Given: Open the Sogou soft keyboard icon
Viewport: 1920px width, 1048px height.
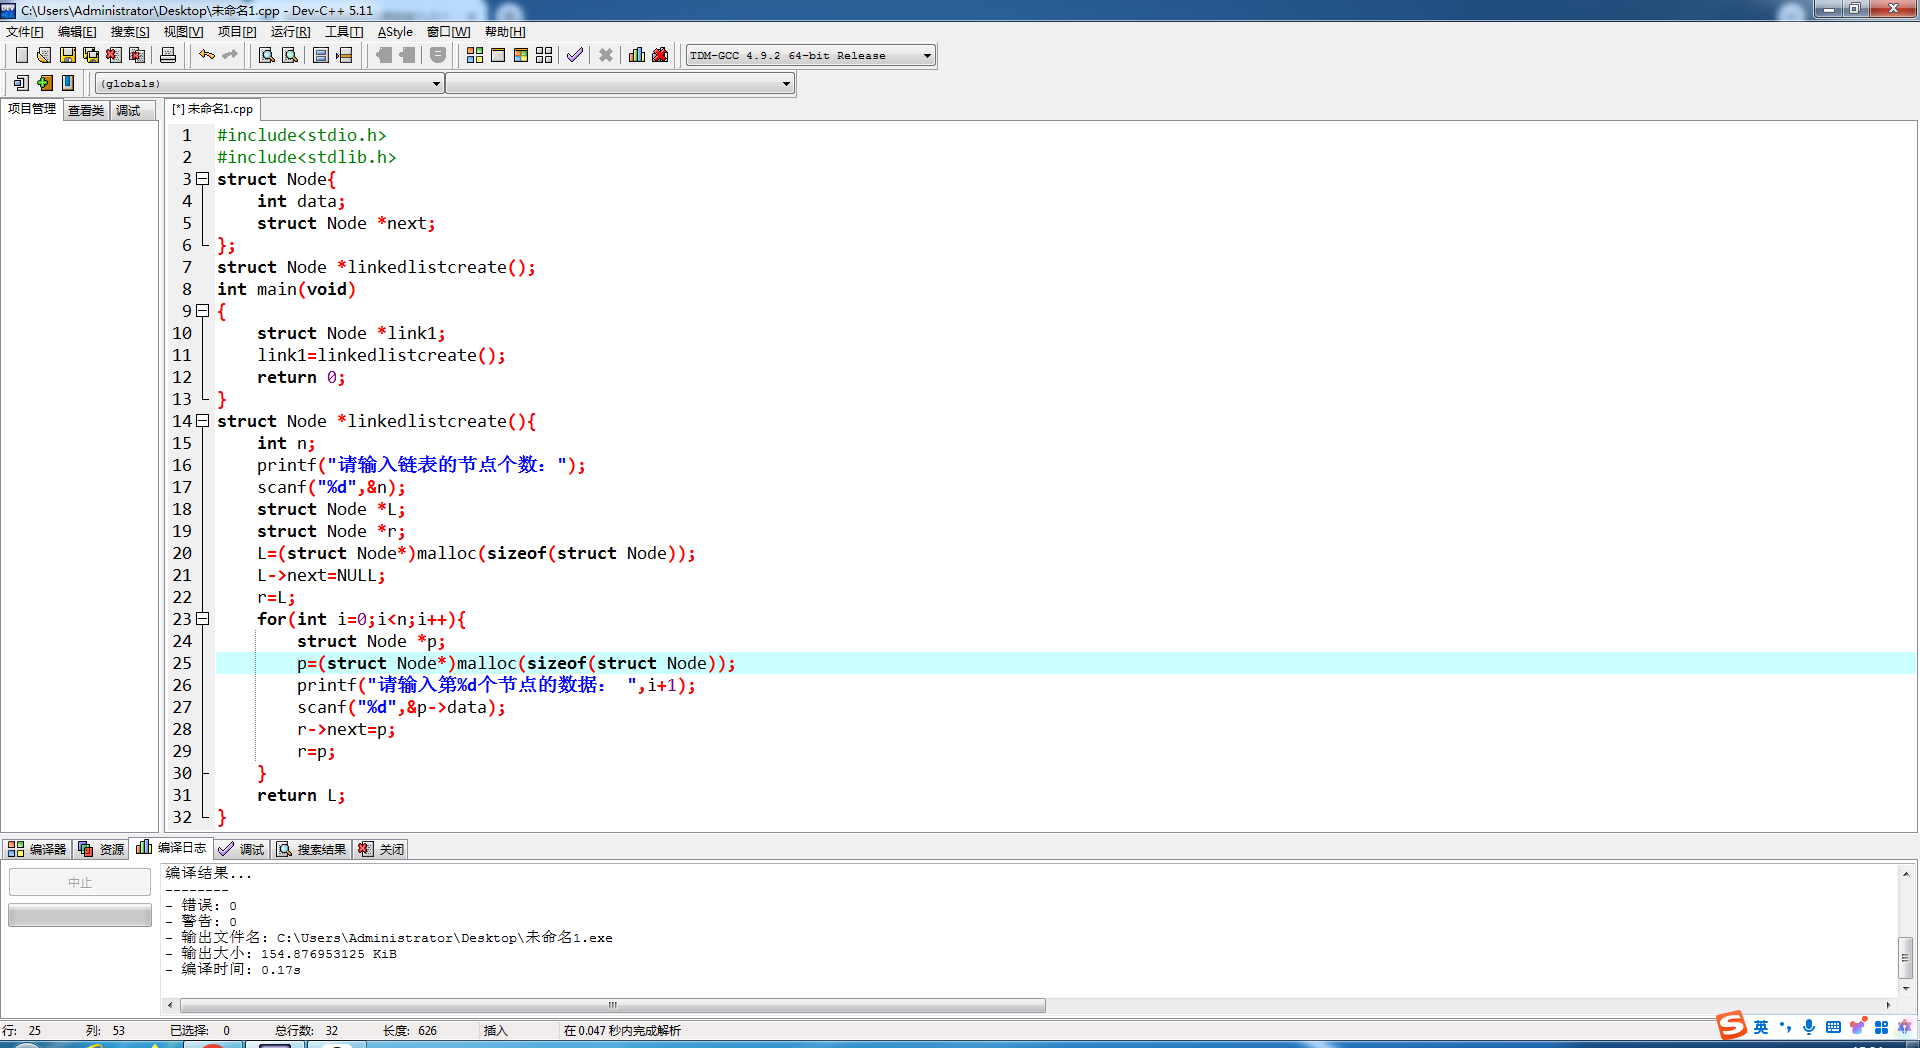Looking at the screenshot, I should coord(1833,1027).
